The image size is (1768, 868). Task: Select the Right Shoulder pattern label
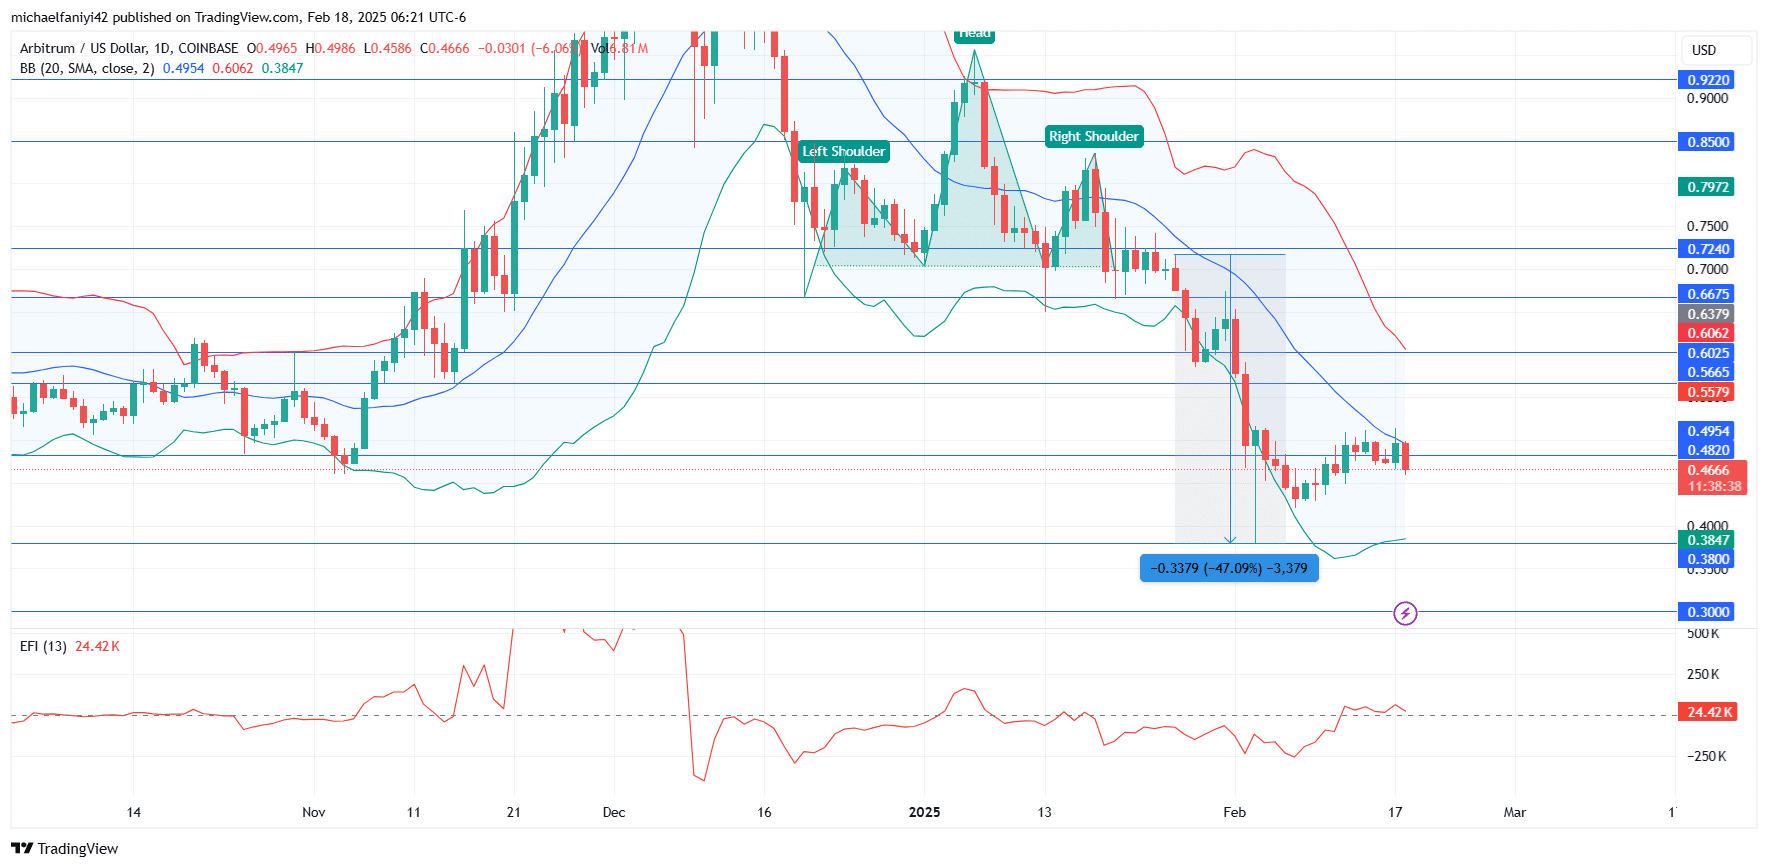(1094, 136)
